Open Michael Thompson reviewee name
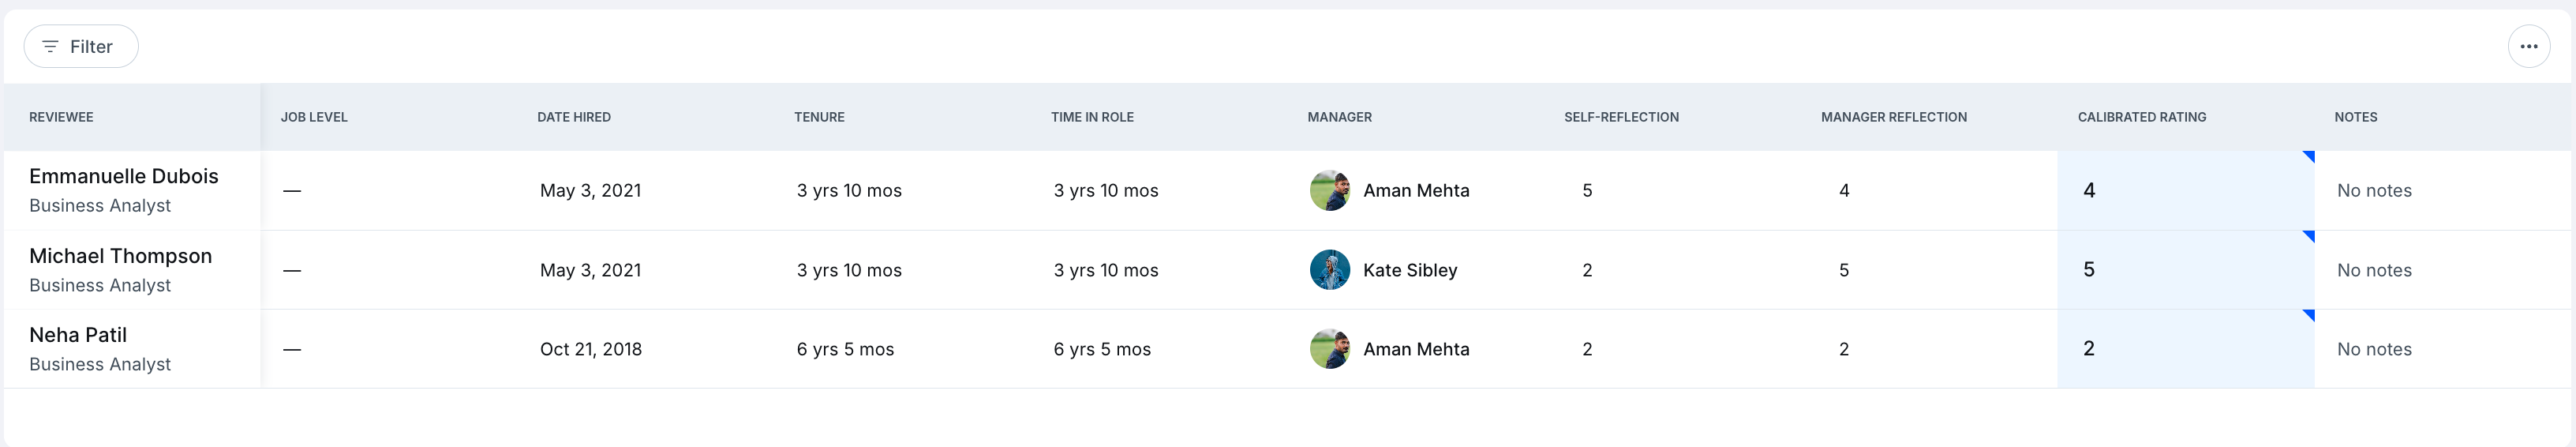 coord(121,256)
